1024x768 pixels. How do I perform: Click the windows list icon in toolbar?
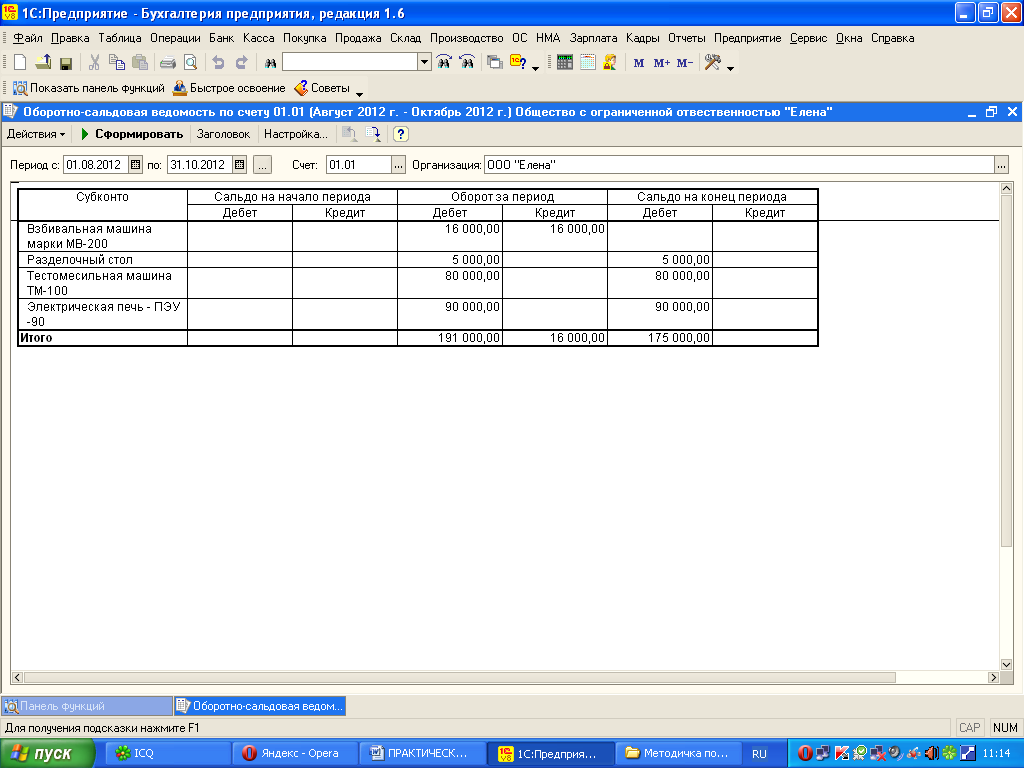pyautogui.click(x=495, y=63)
